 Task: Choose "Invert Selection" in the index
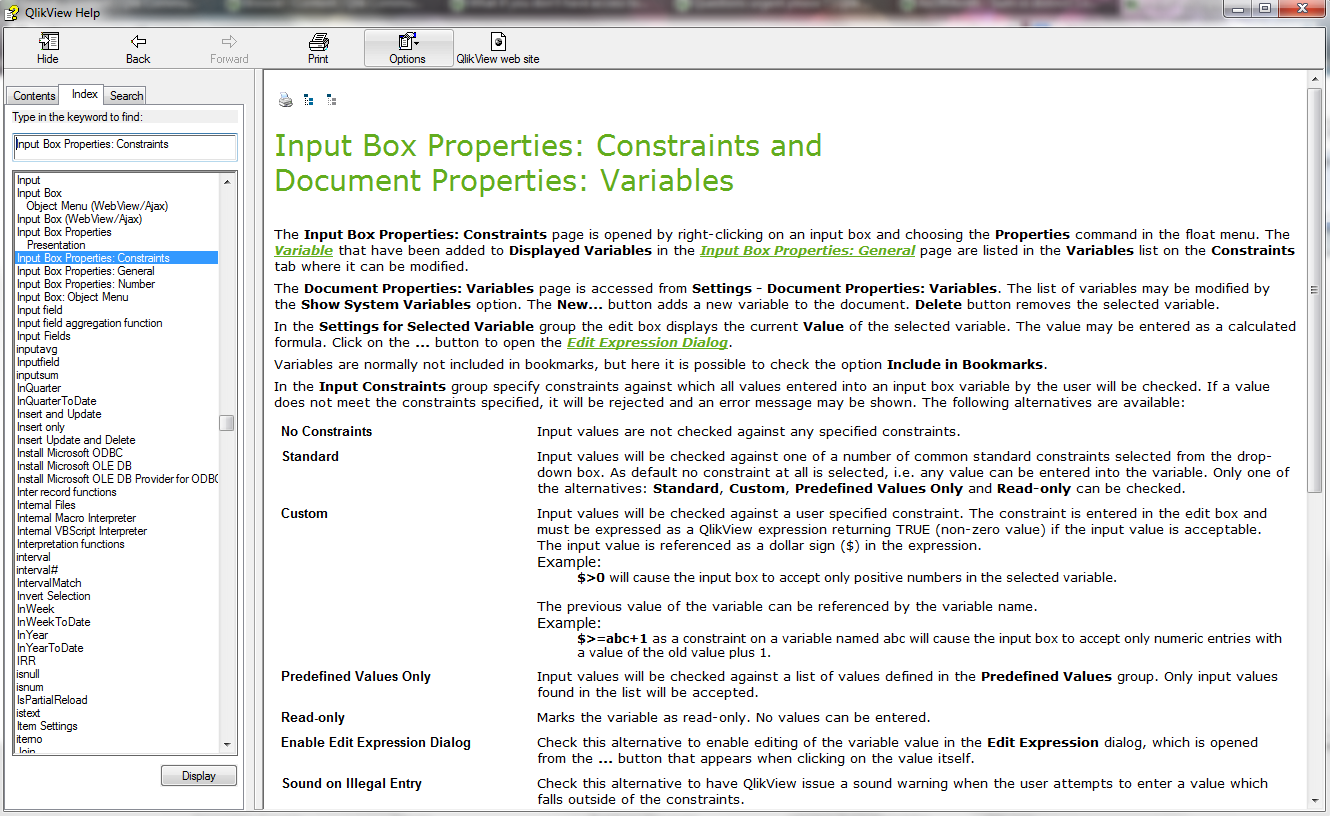tap(53, 596)
